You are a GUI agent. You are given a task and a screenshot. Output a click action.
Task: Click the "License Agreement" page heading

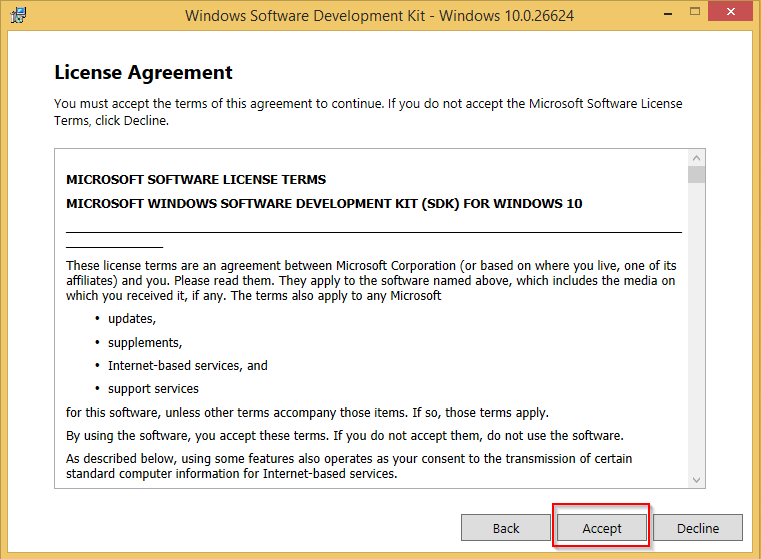143,72
